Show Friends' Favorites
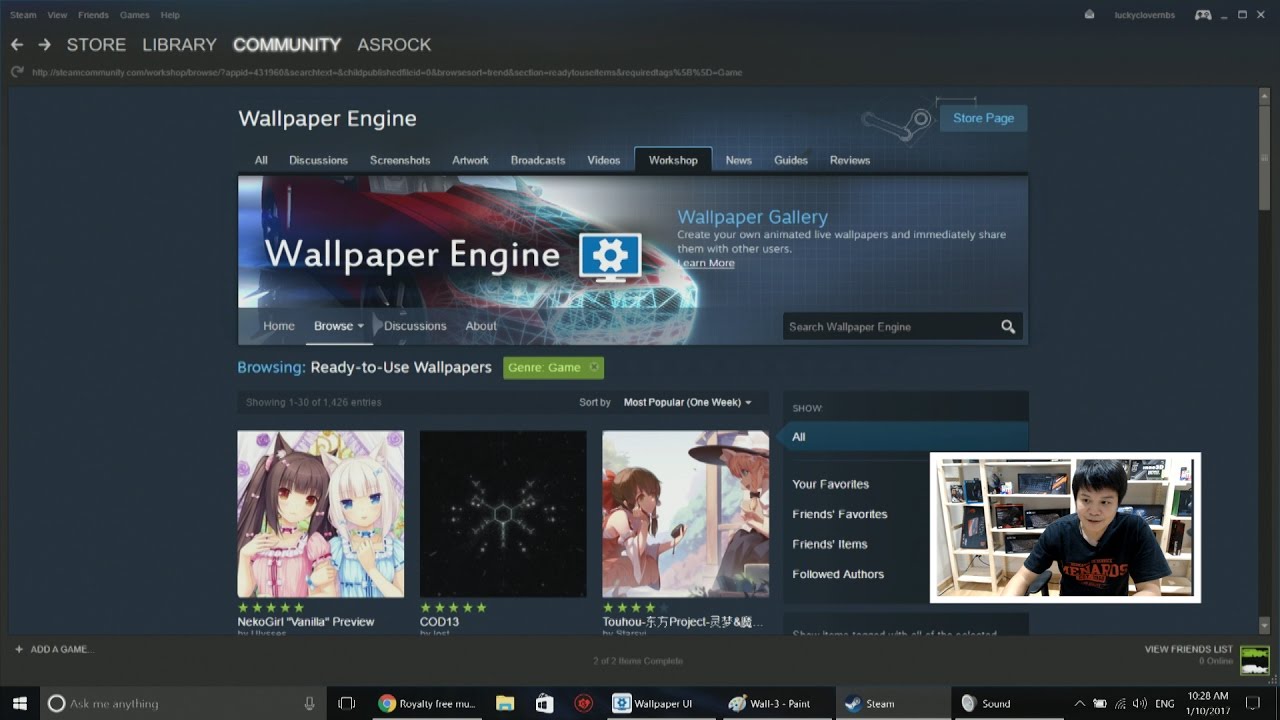 (x=840, y=514)
